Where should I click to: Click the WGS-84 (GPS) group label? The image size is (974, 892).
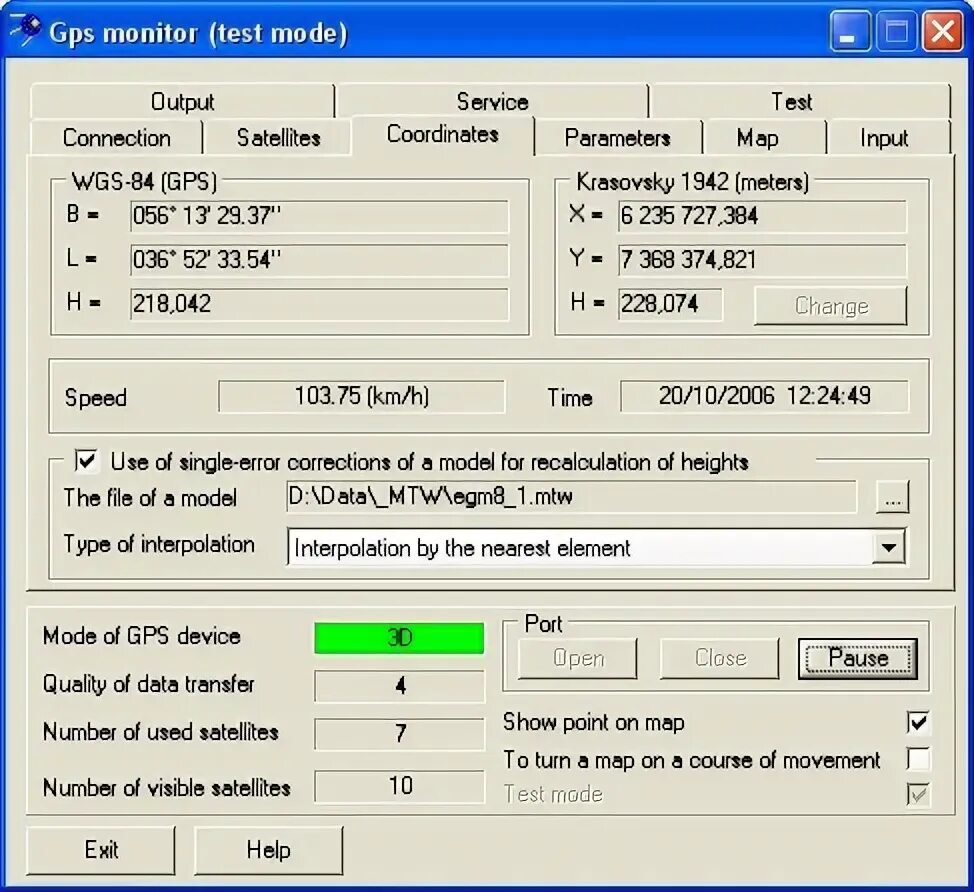click(144, 182)
